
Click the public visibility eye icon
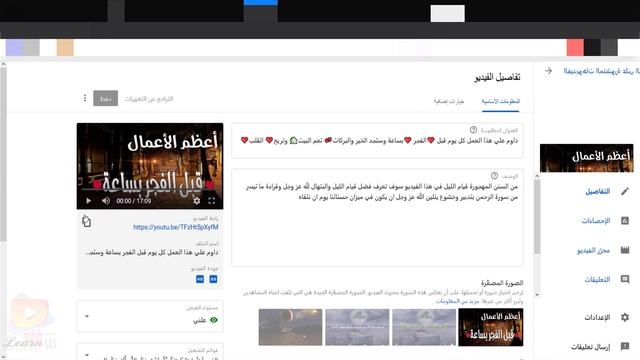(213, 320)
